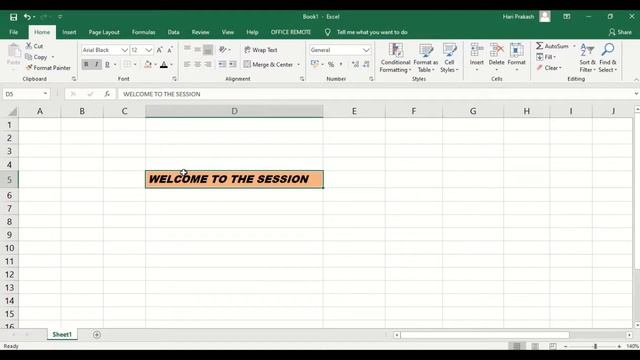
Task: Open Find & Select menu
Action: click(x=608, y=58)
